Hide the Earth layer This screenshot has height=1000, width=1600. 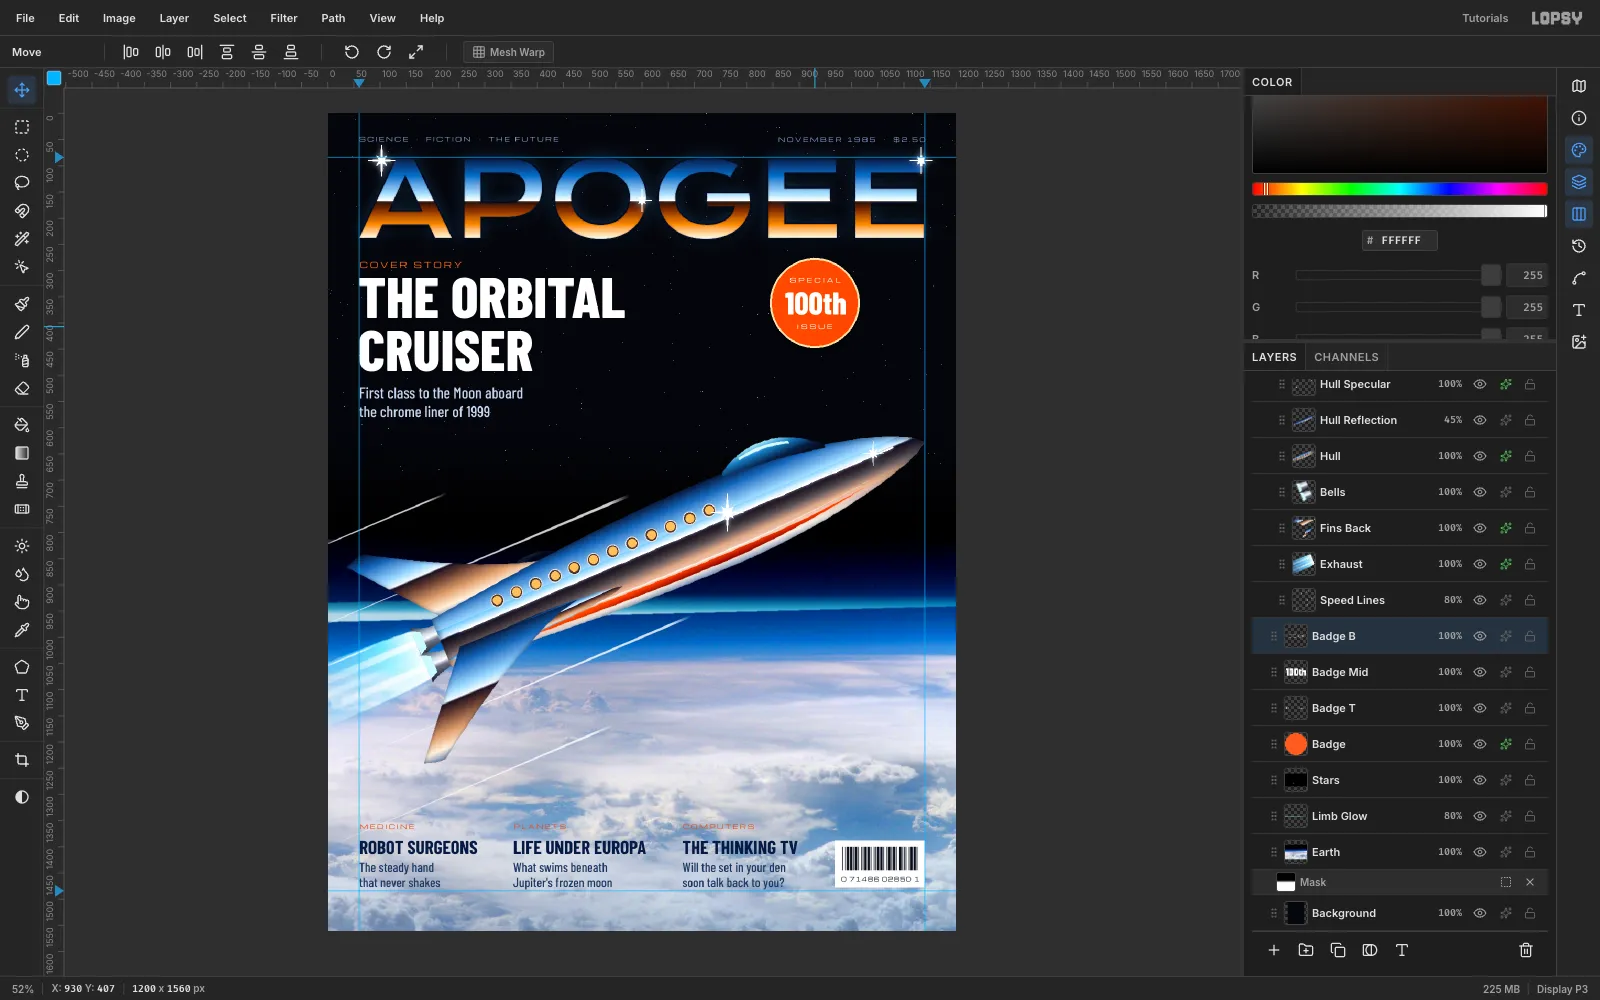[x=1480, y=852]
